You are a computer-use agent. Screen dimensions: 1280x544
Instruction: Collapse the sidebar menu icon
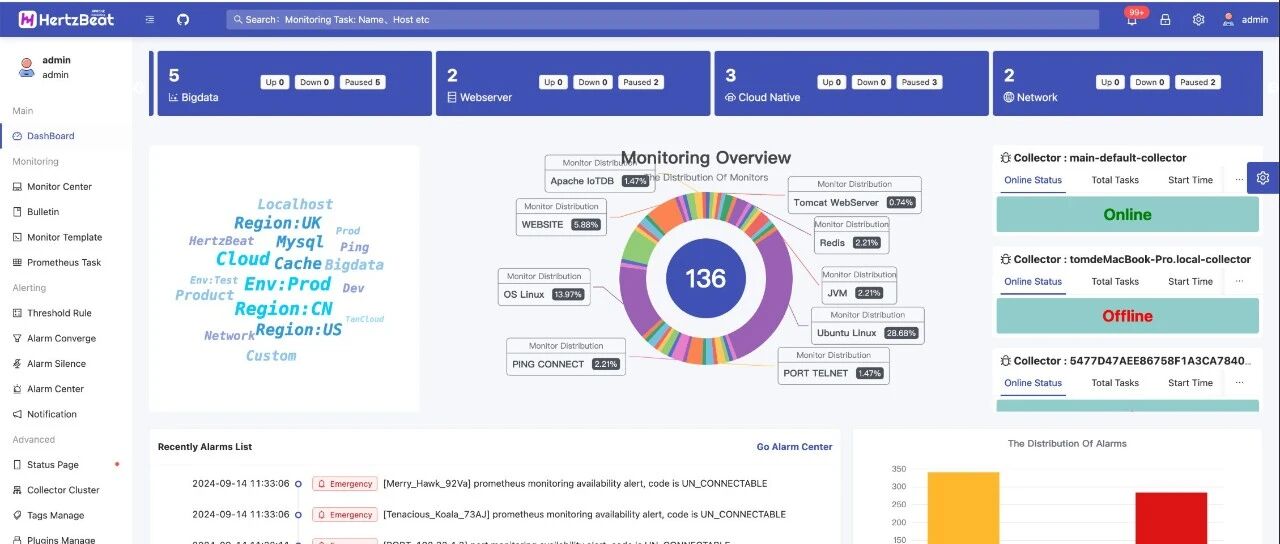(x=150, y=19)
